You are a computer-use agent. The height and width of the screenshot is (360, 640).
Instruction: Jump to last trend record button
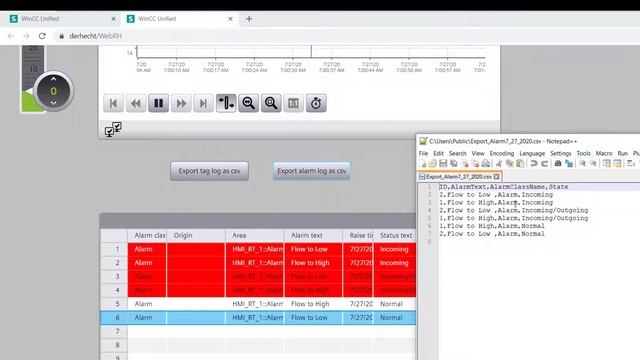(x=203, y=103)
